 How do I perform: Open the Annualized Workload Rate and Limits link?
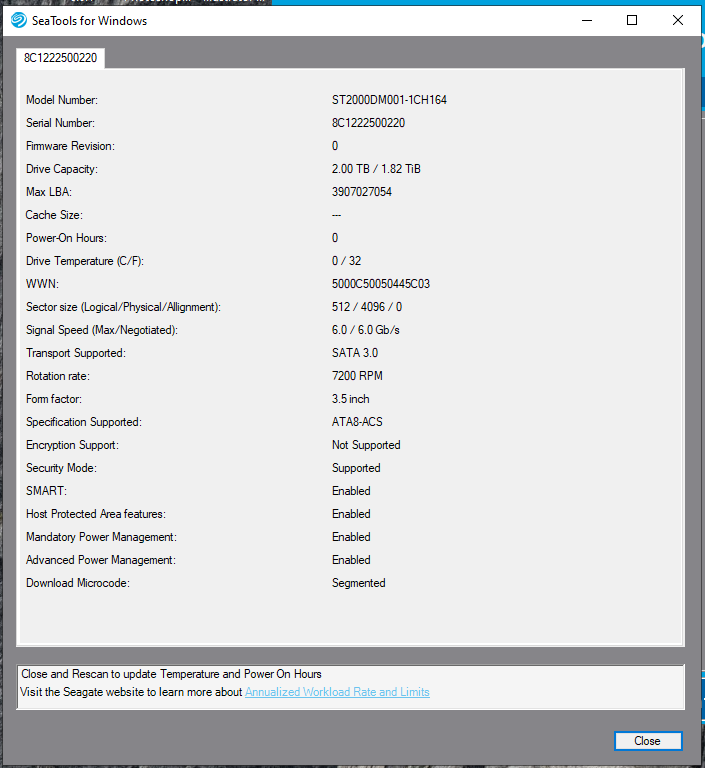(x=337, y=692)
